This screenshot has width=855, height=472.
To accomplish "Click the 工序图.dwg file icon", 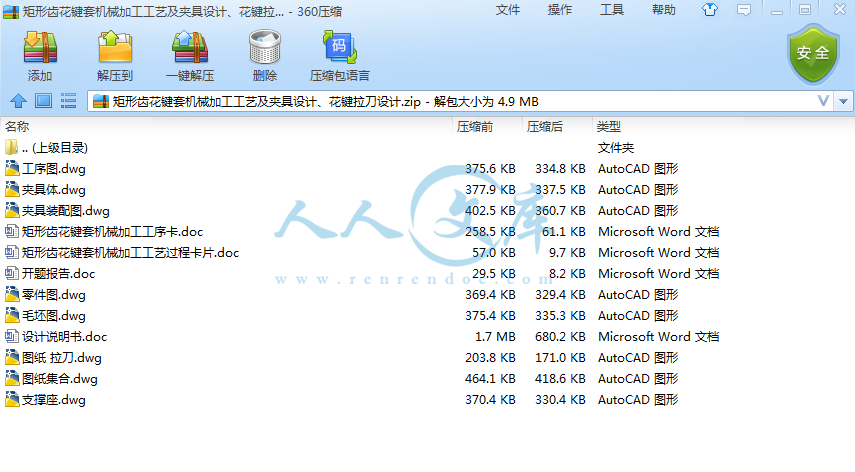I will pyautogui.click(x=12, y=168).
